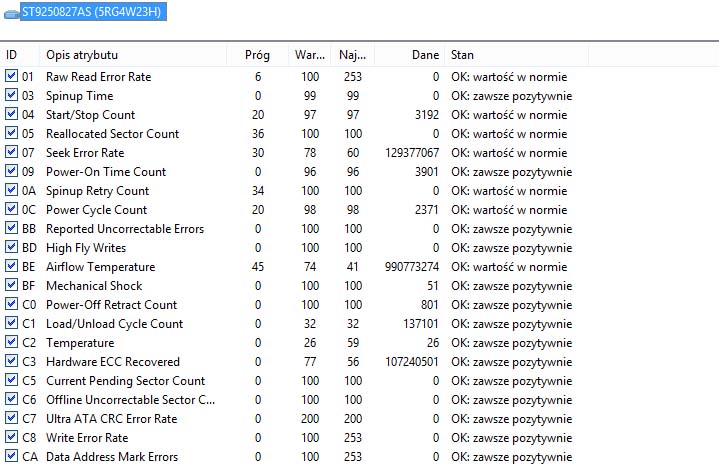Uncheck Current Pending Sector Count checkbox
Screen dimensions: 719x469
click(11, 380)
